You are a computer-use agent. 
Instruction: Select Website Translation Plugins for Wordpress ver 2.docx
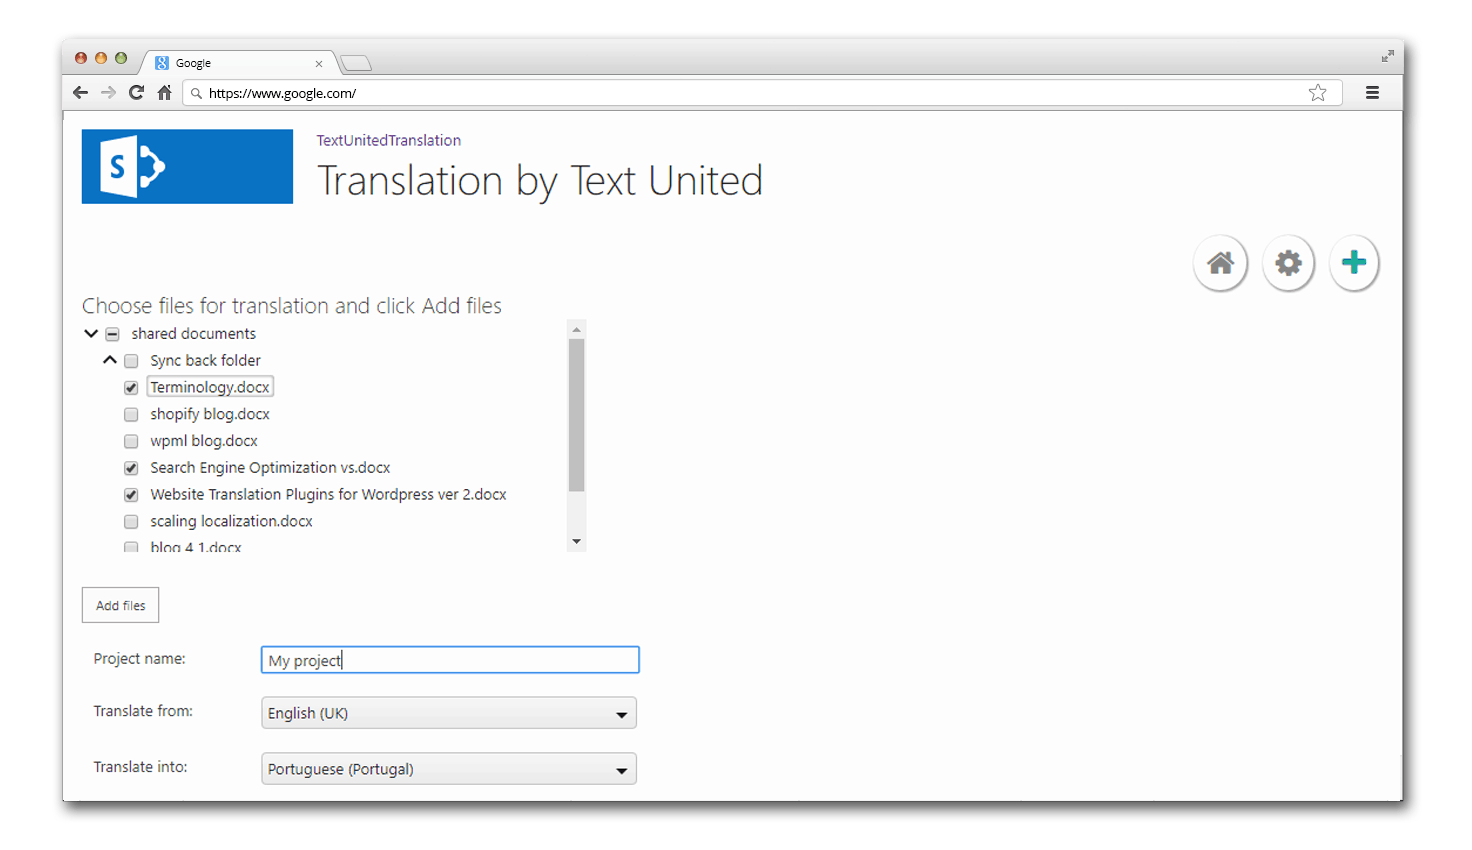[328, 495]
